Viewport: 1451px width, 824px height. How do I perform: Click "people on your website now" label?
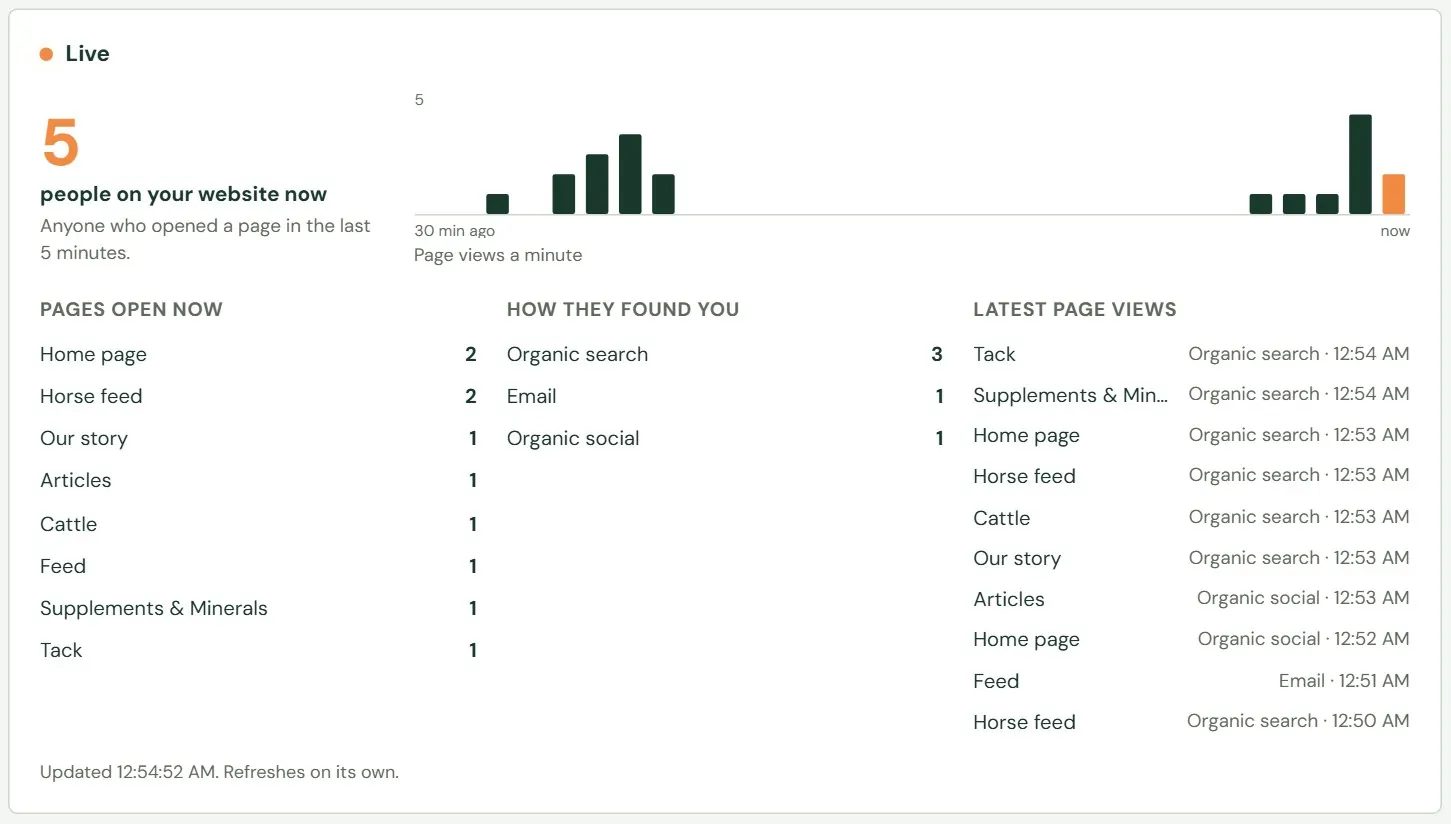click(183, 194)
